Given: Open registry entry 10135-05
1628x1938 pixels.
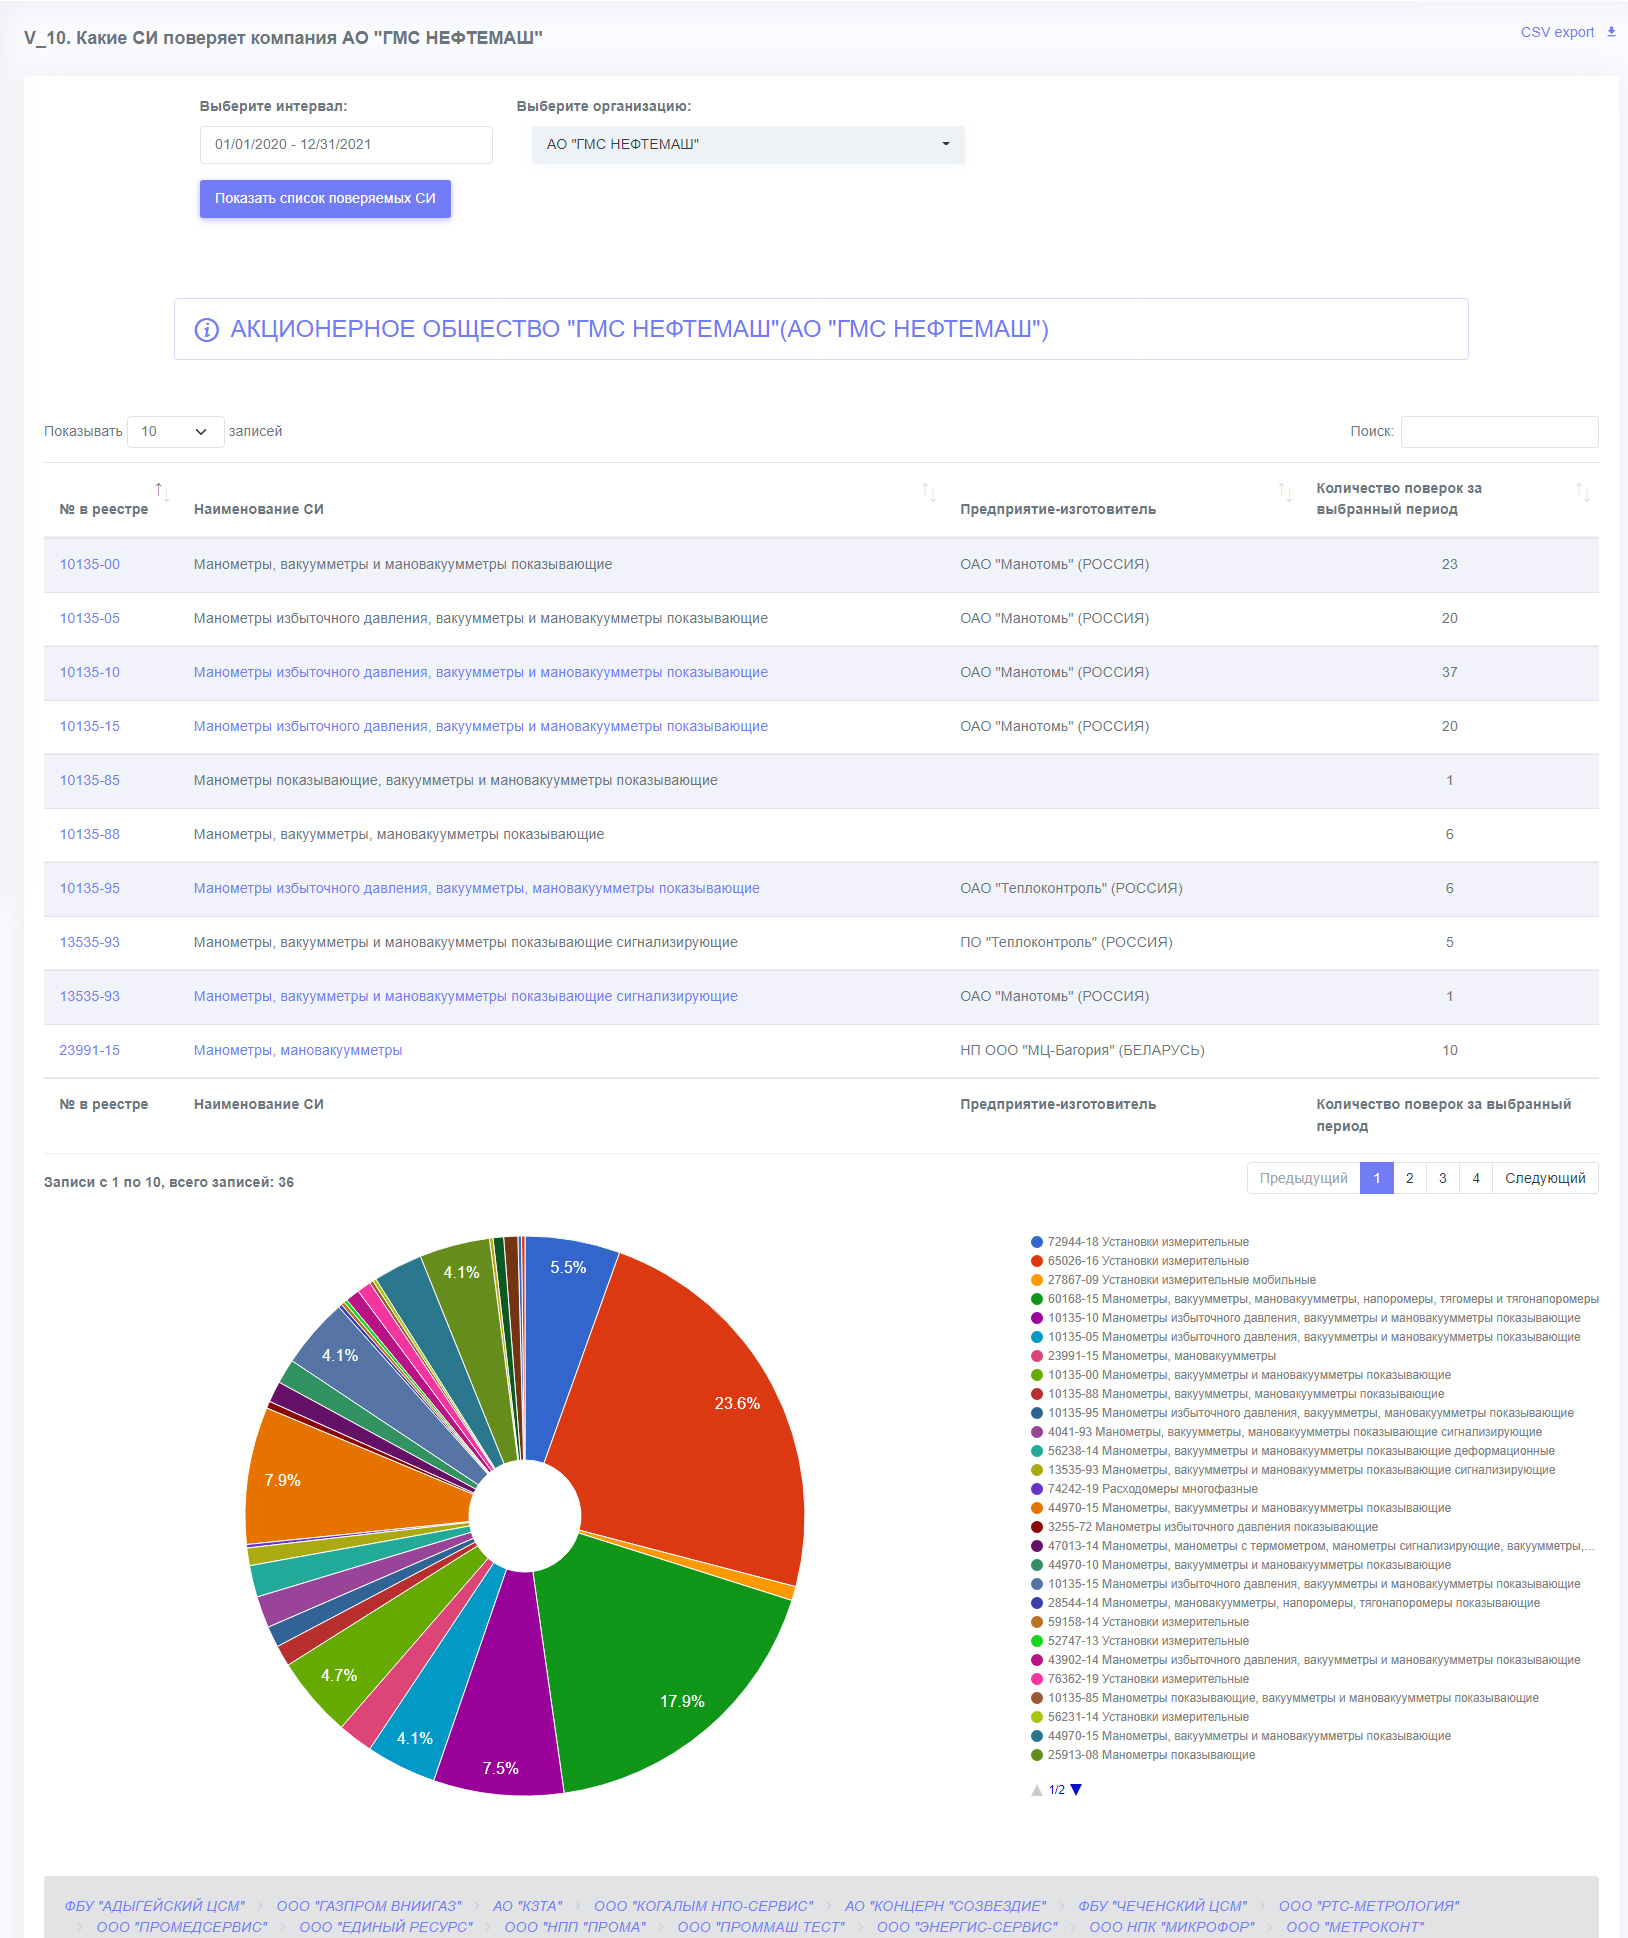Looking at the screenshot, I should coord(90,619).
